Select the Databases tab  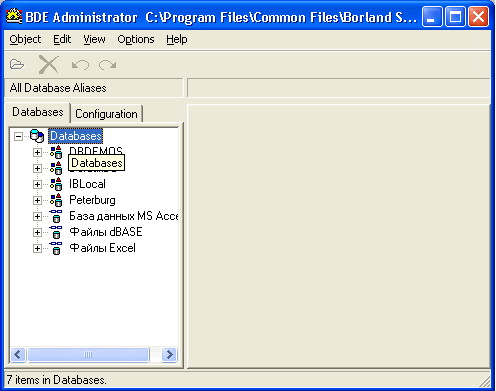38,112
